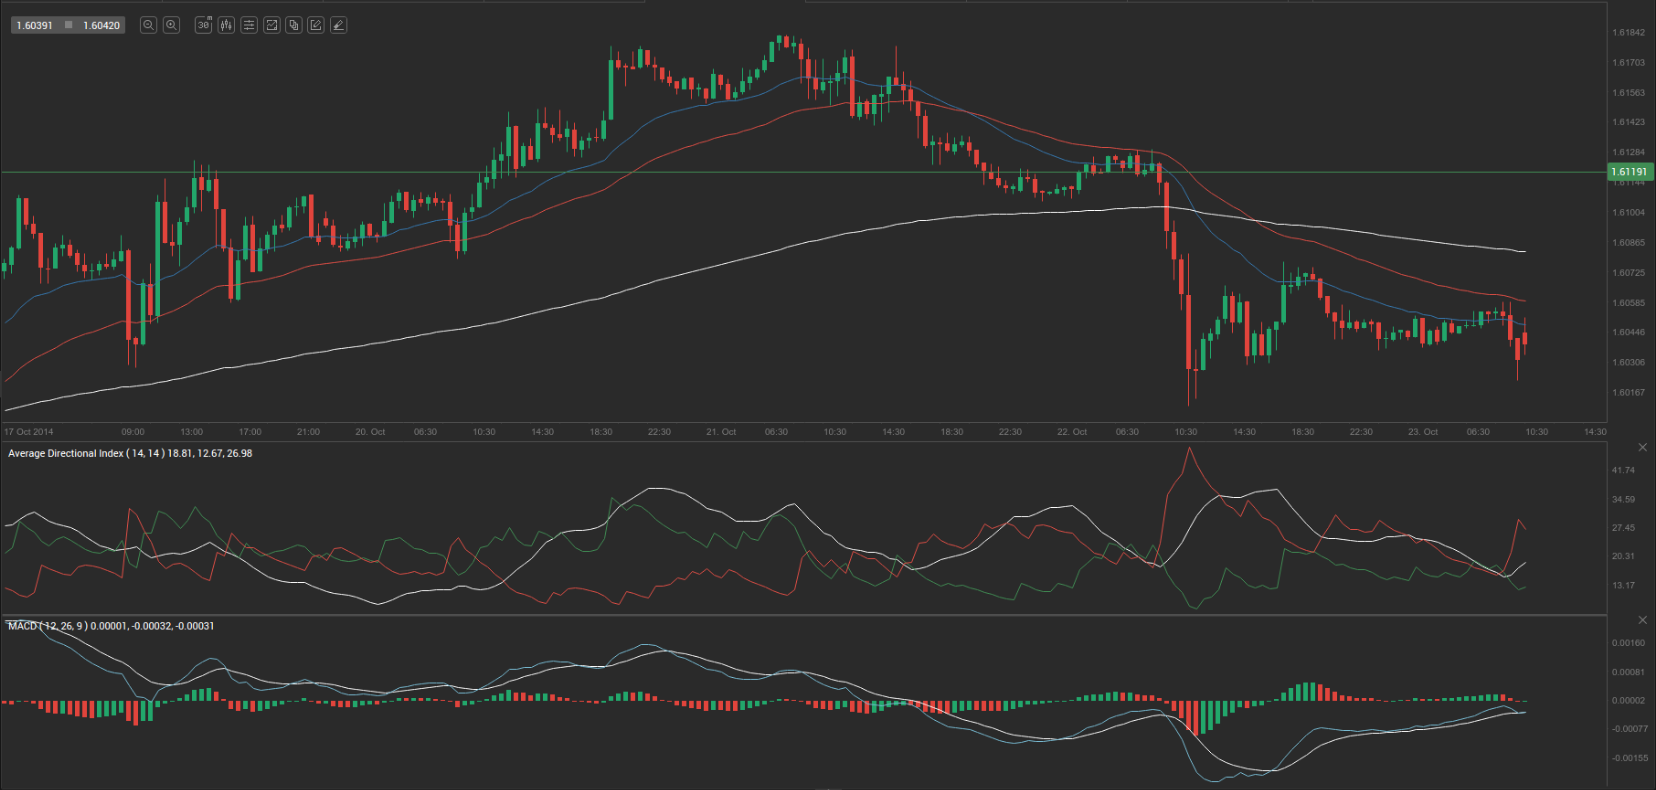Screen dimensions: 1656x790
Task: Click the 1.61191 green price tag
Action: (1629, 172)
